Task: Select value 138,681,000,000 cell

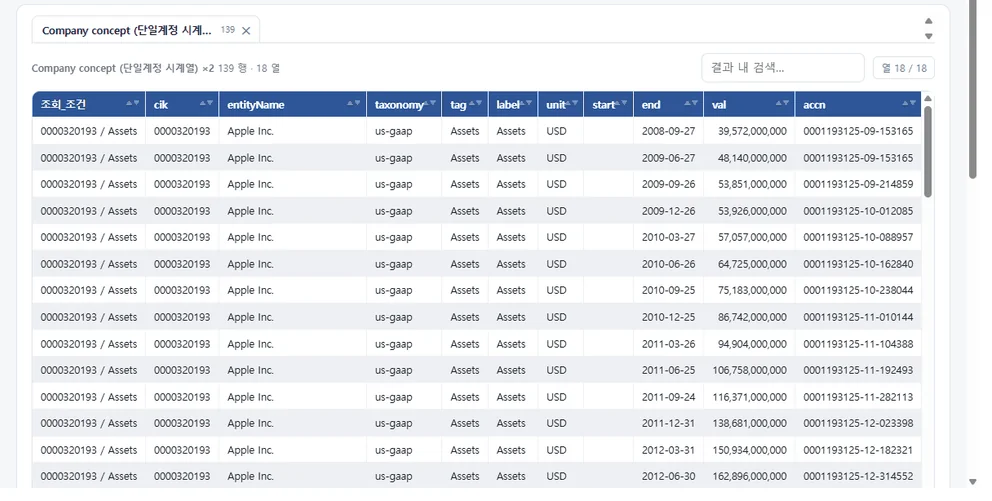Action: 749,423
